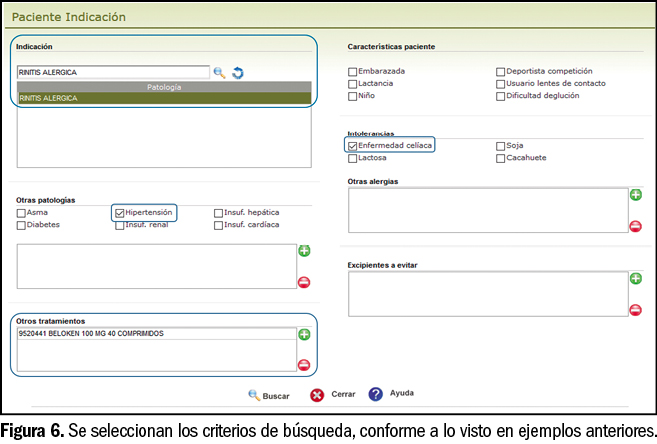Enable the Embarazada checkbox
Viewport: 657px width, 444px height.
pos(352,71)
